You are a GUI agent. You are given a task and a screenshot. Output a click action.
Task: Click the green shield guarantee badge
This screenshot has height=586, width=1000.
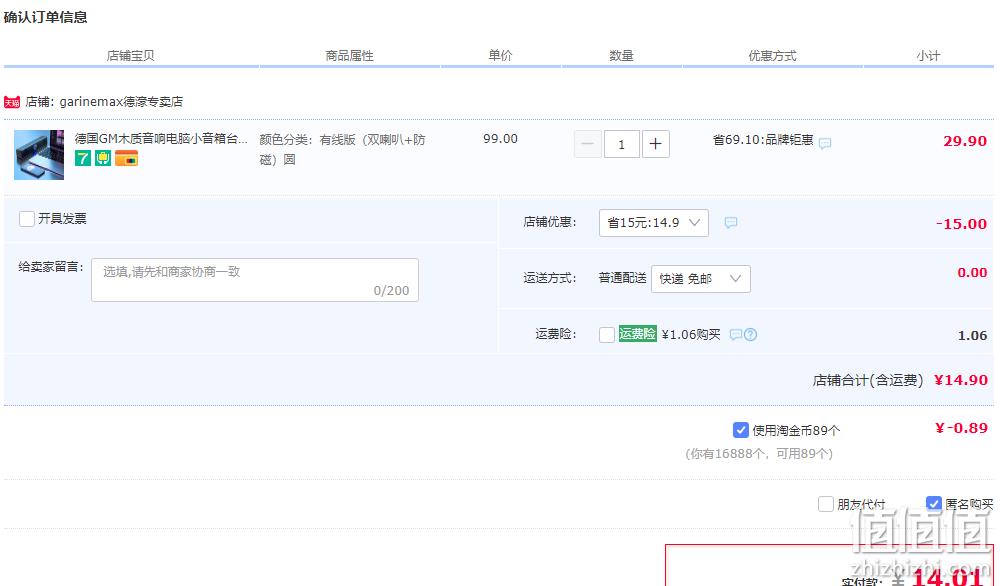[x=103, y=158]
